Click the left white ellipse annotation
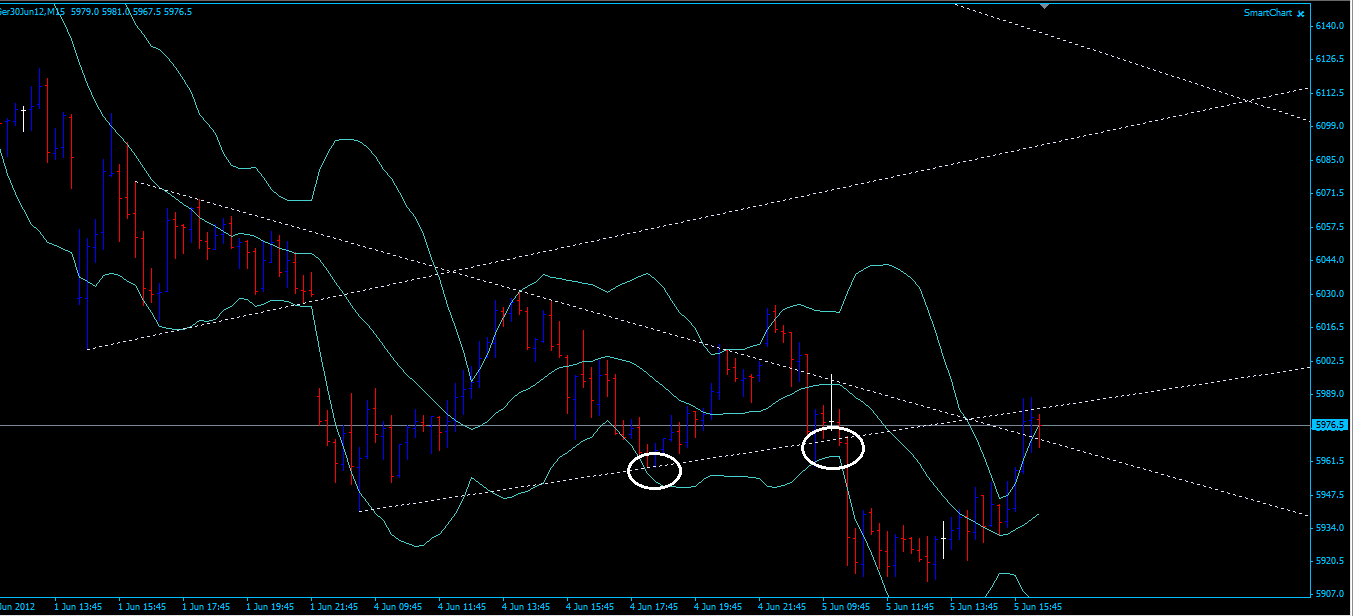The image size is (1353, 616). (654, 470)
